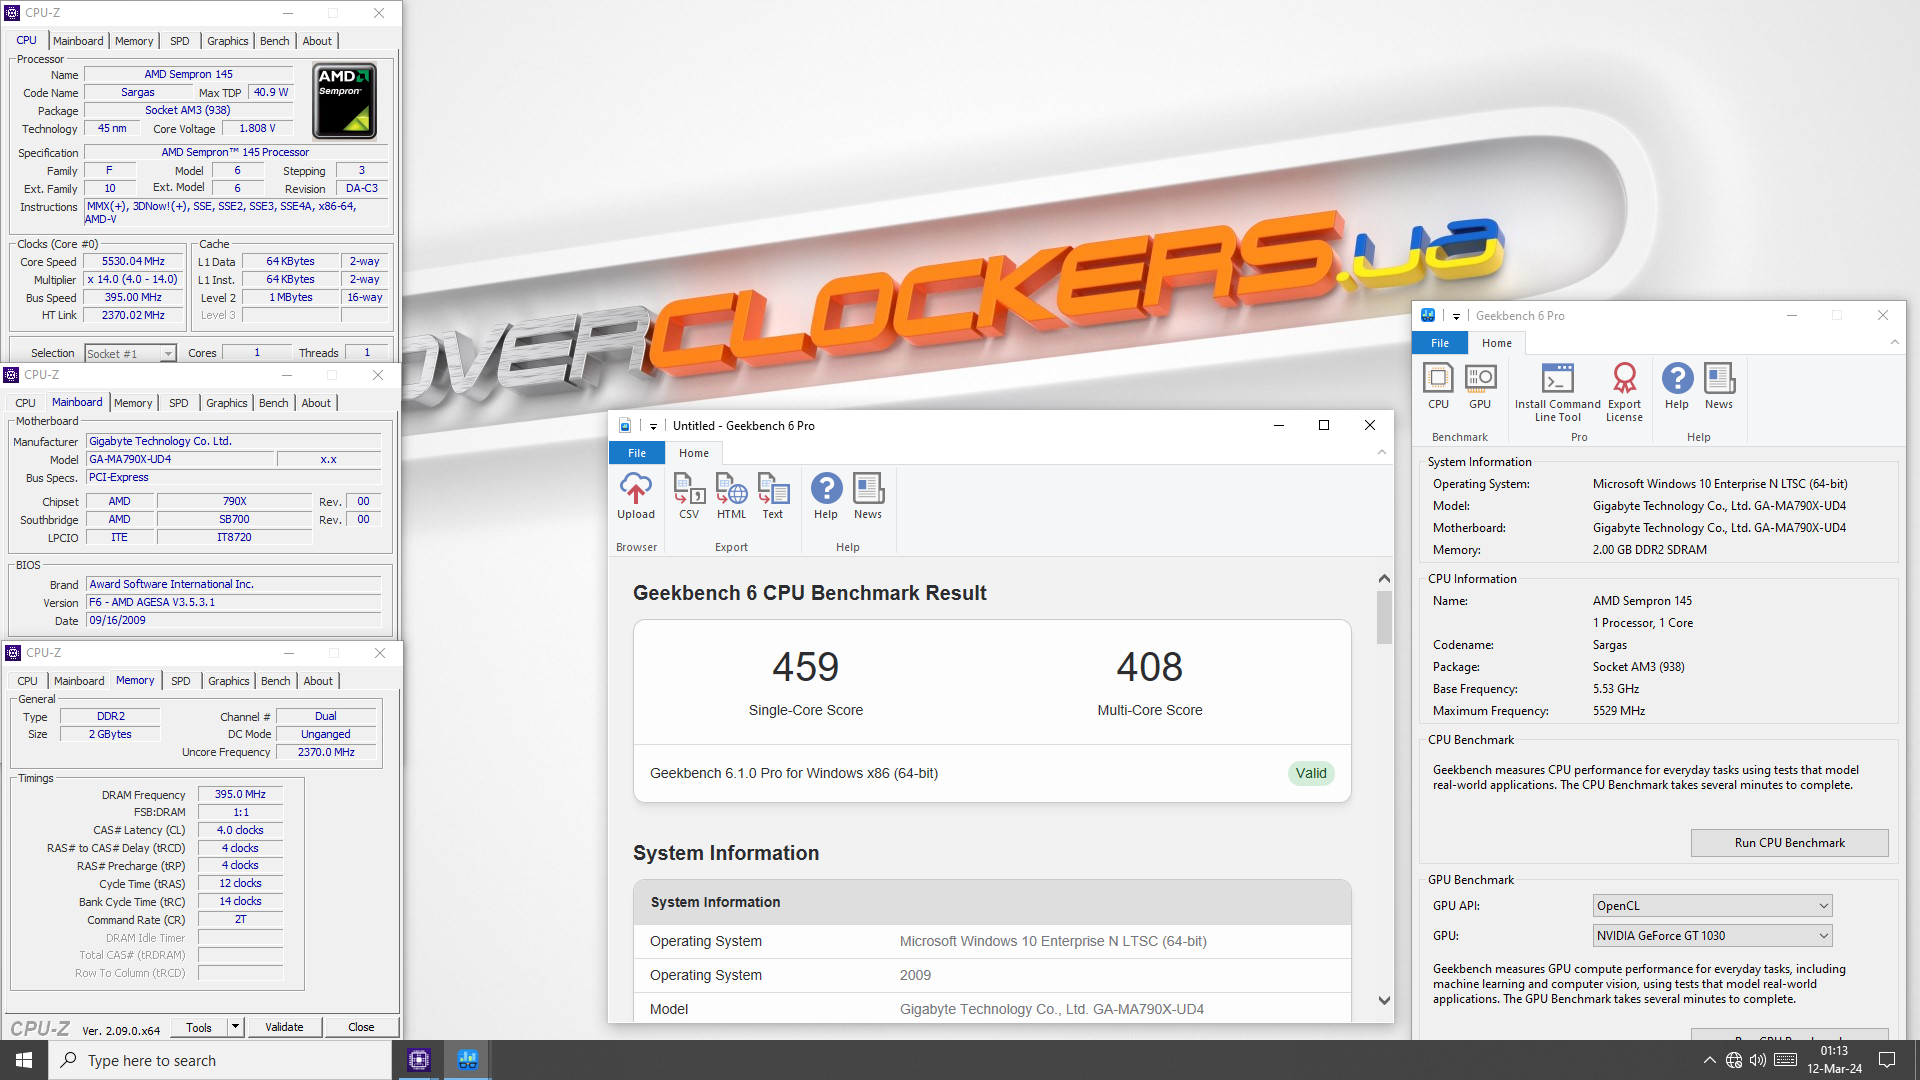Switch to Graphics tab in top CPU-Z window
This screenshot has height=1080, width=1920.
(227, 41)
